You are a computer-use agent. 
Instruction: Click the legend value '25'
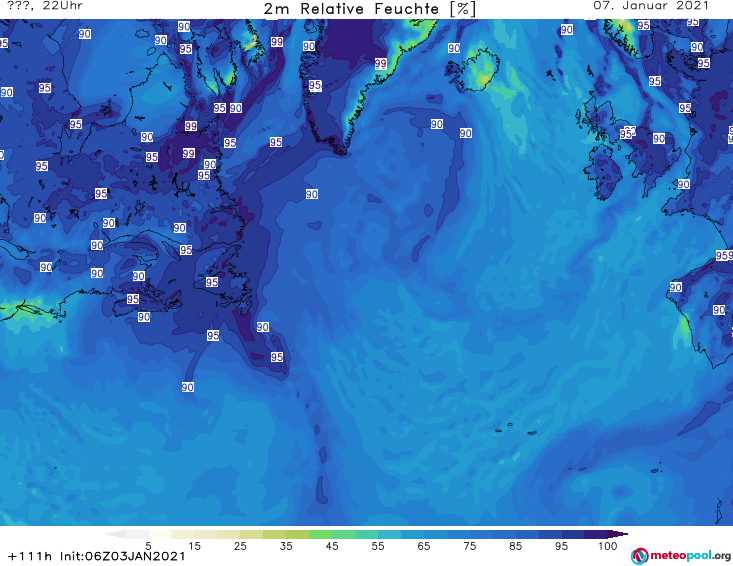point(240,546)
